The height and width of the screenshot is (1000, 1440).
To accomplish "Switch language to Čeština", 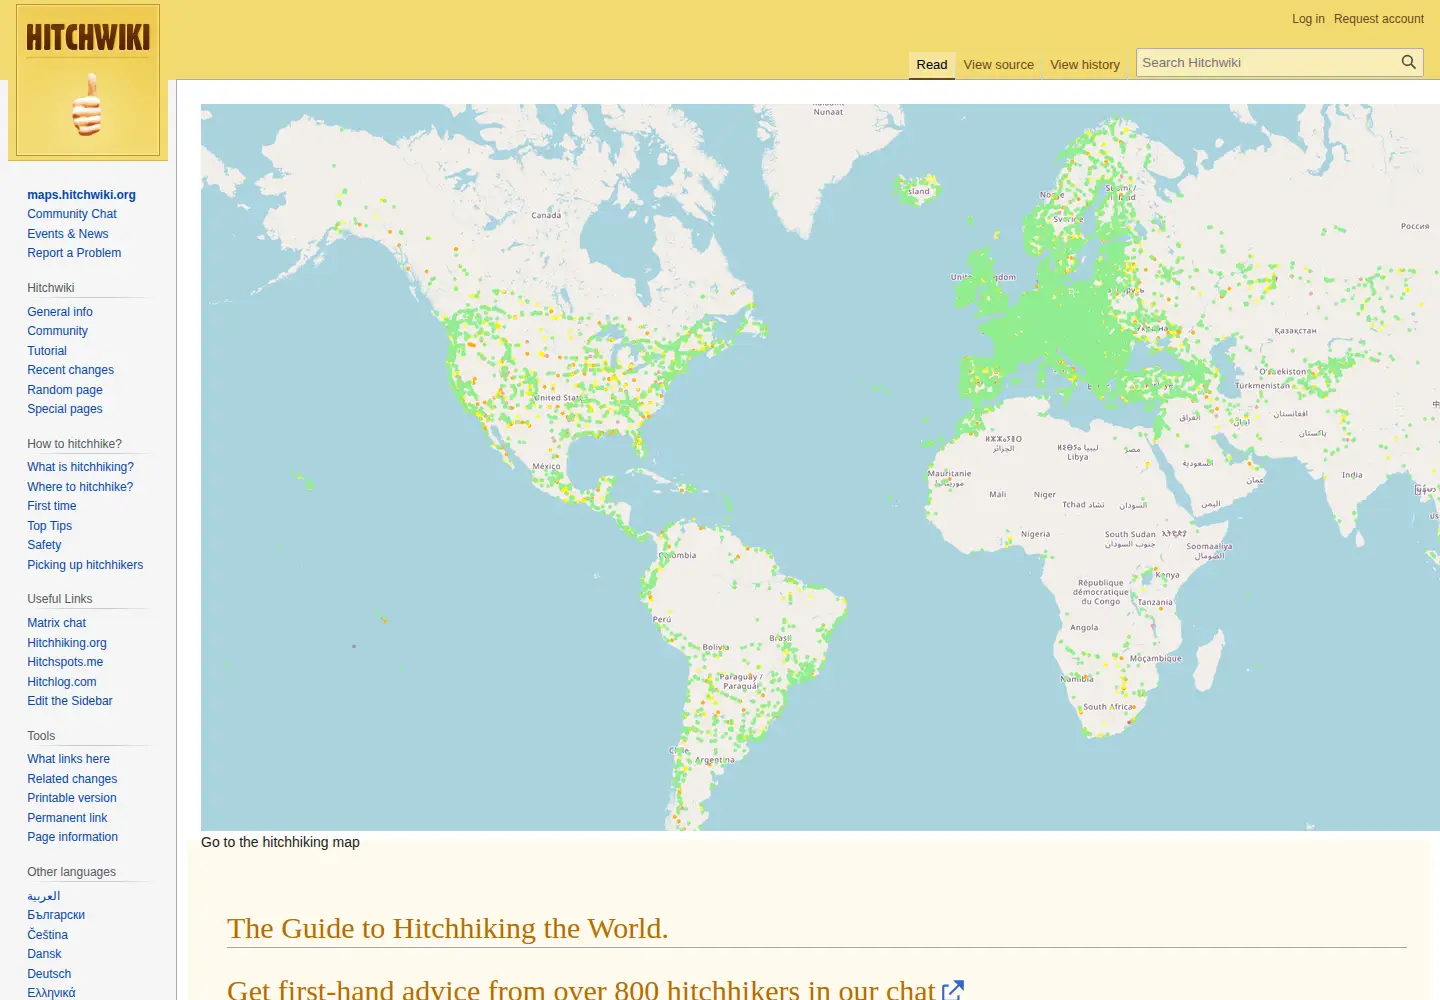I will pos(48,935).
